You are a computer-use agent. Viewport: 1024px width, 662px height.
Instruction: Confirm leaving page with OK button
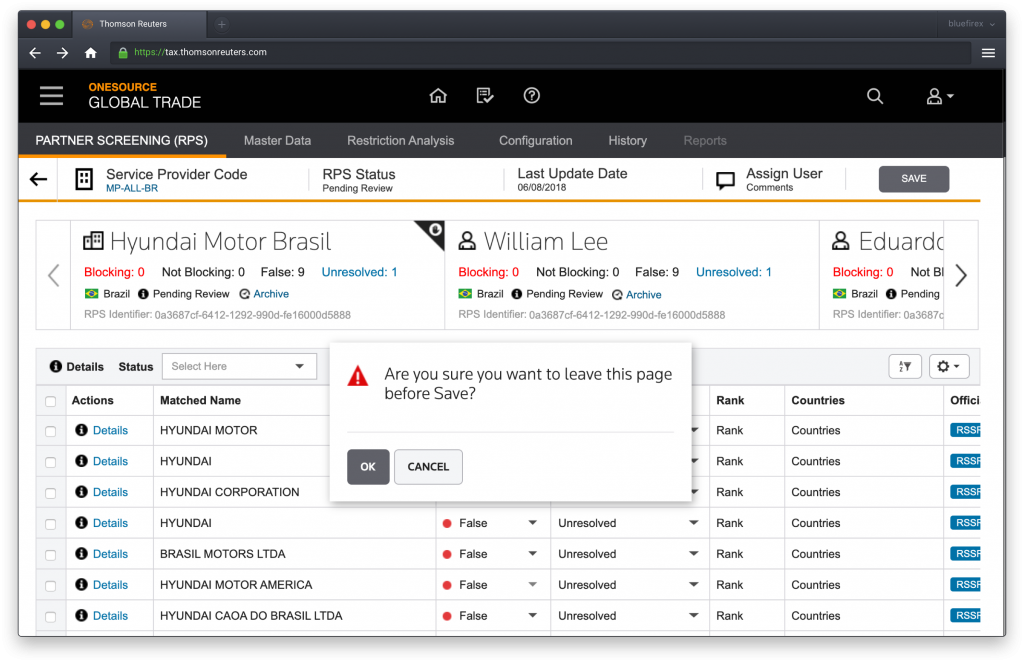368,467
